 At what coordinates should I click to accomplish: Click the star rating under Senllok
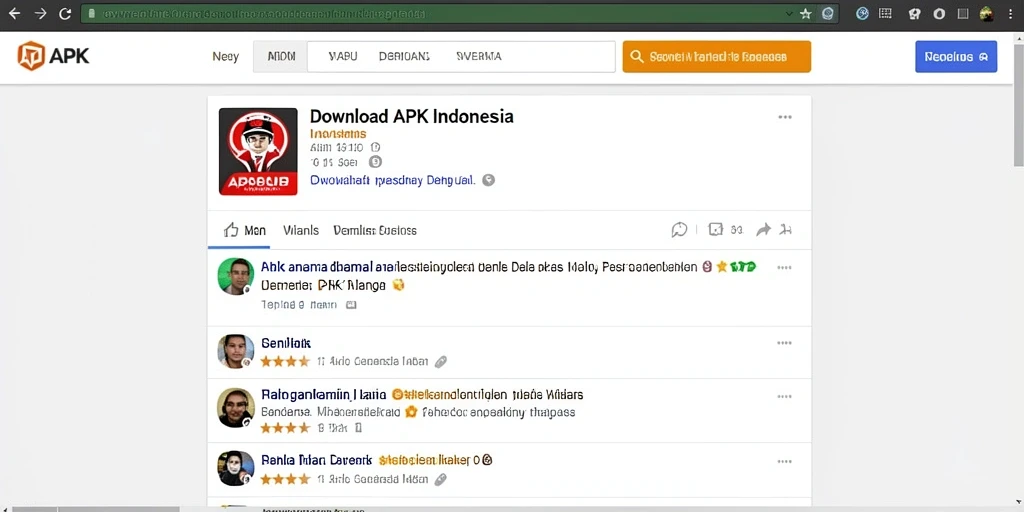click(285, 361)
